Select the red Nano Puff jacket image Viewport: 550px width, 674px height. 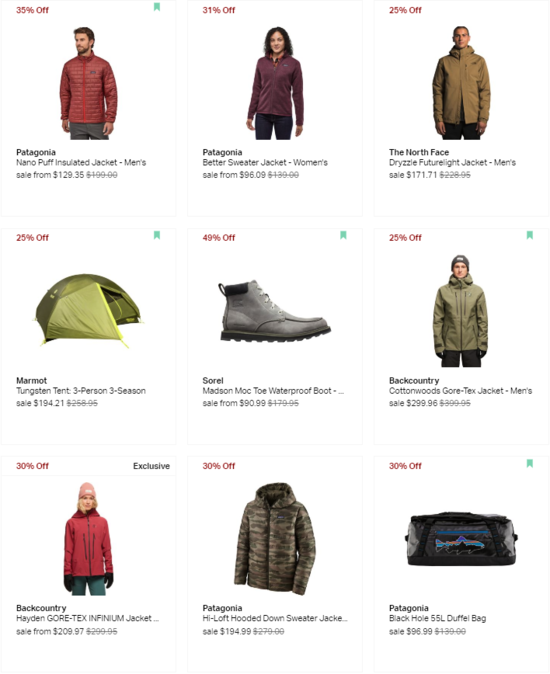pos(89,83)
